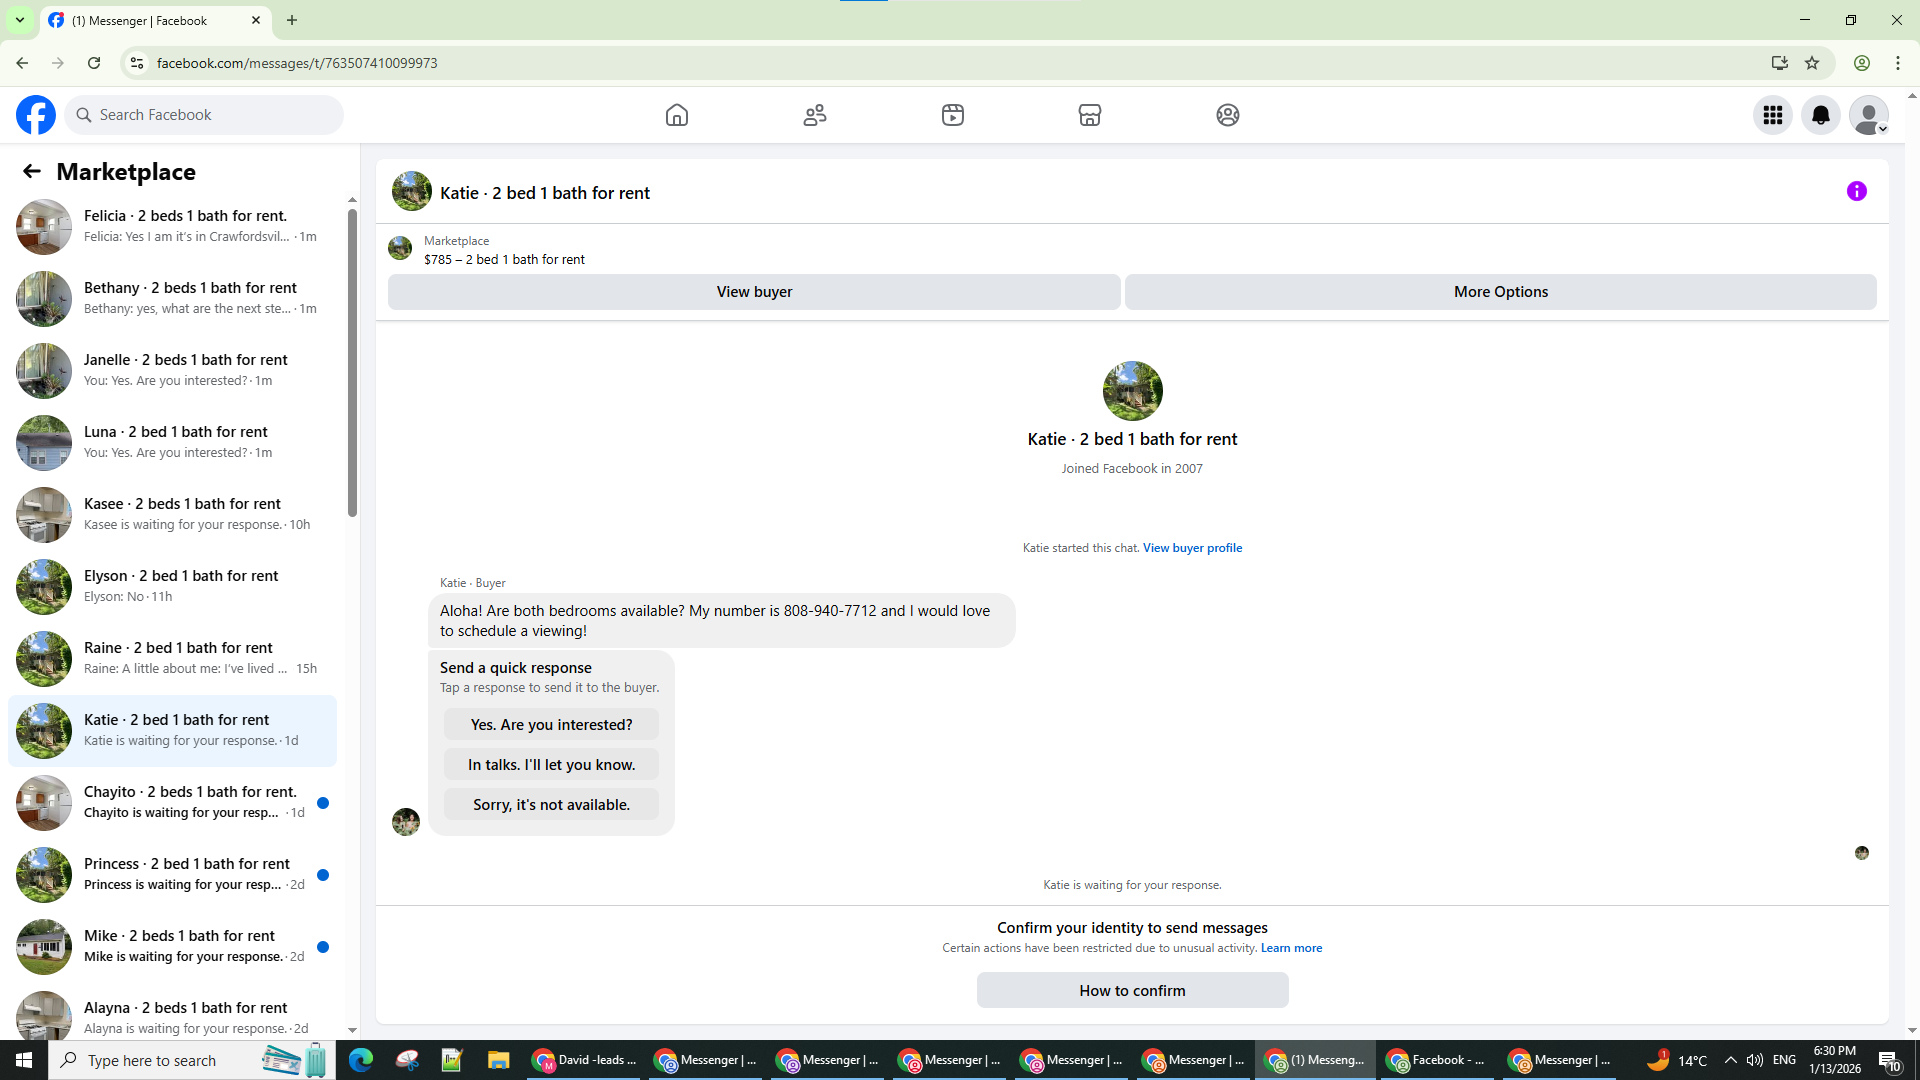
Task: Click the purple conversation information icon
Action: pos(1857,191)
